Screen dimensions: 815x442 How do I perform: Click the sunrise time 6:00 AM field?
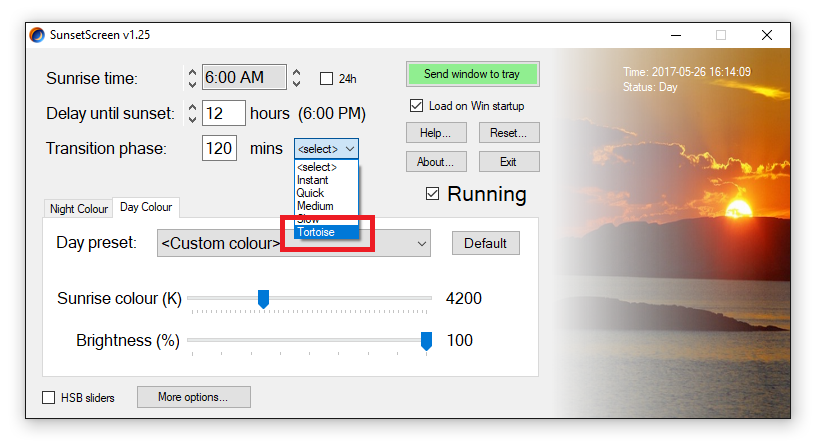click(x=244, y=77)
